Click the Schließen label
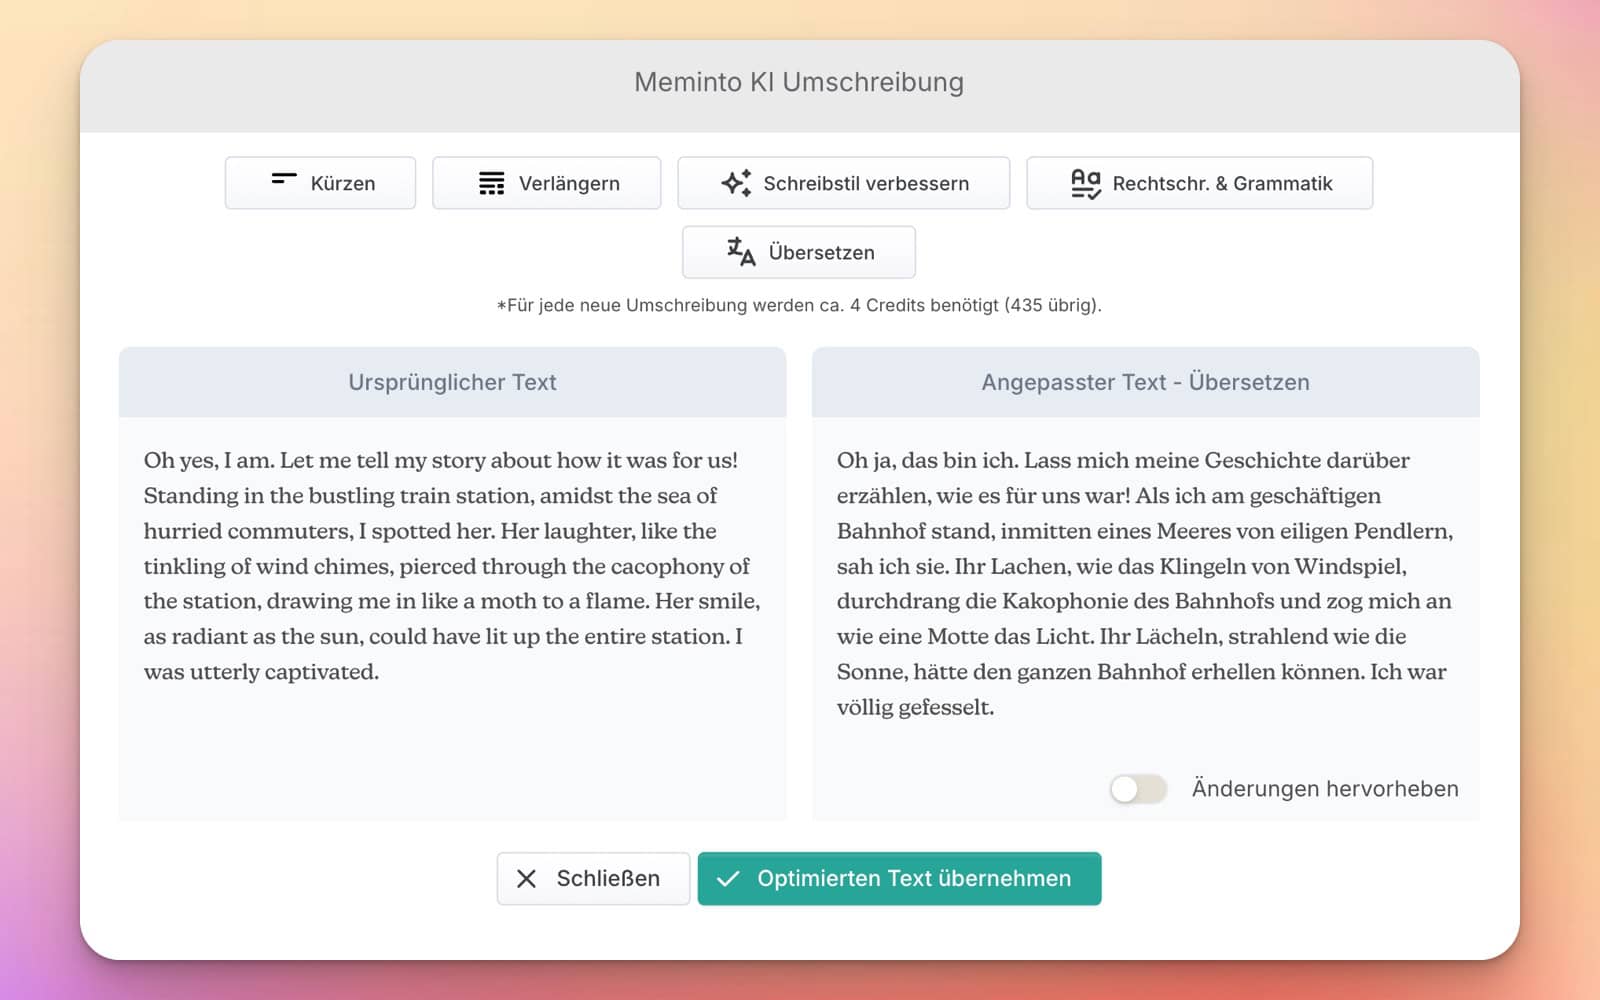This screenshot has width=1600, height=1000. coord(608,879)
